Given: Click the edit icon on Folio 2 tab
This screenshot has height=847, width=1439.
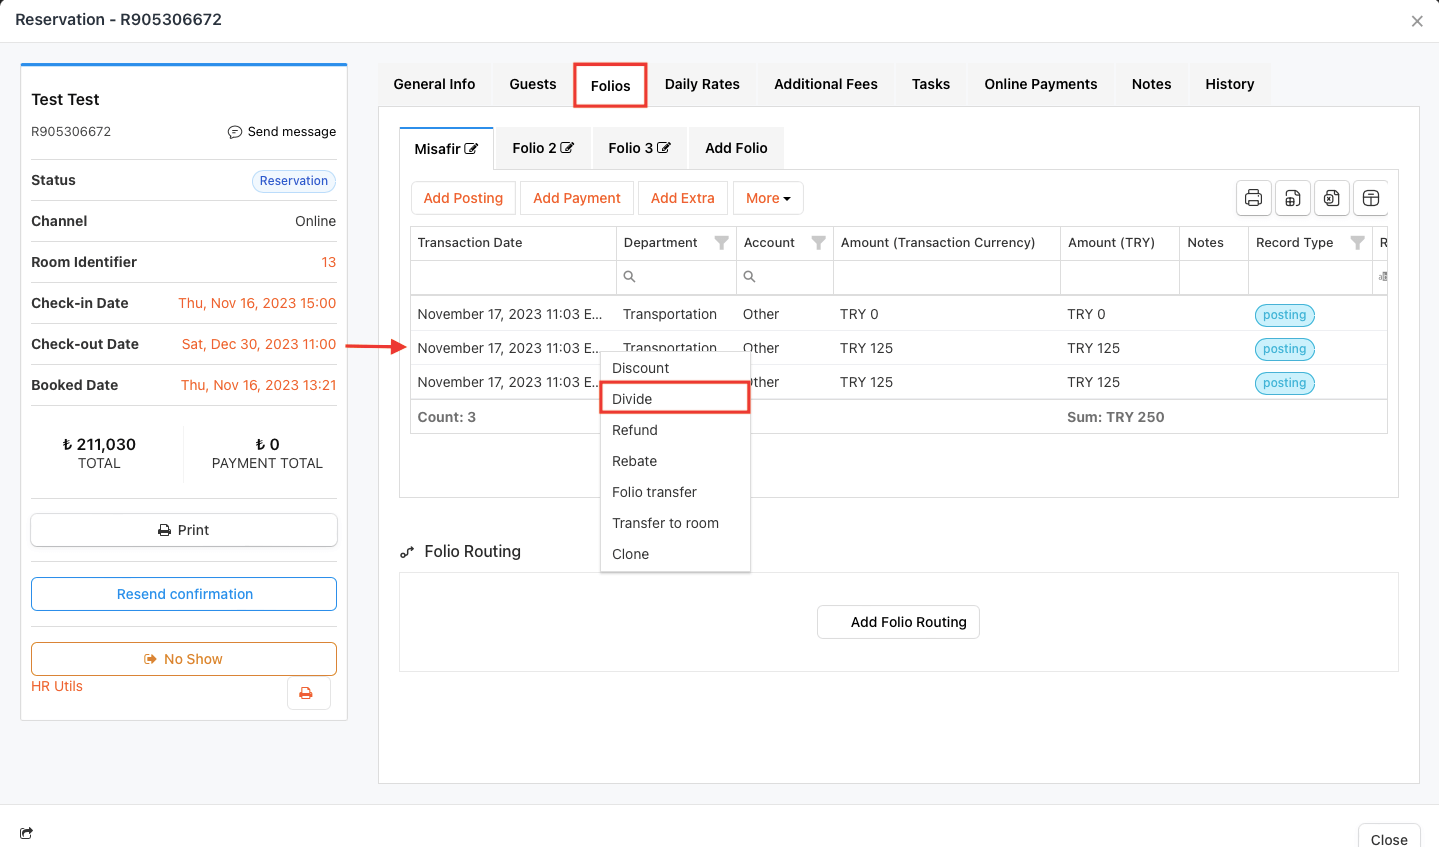Looking at the screenshot, I should coord(567,148).
